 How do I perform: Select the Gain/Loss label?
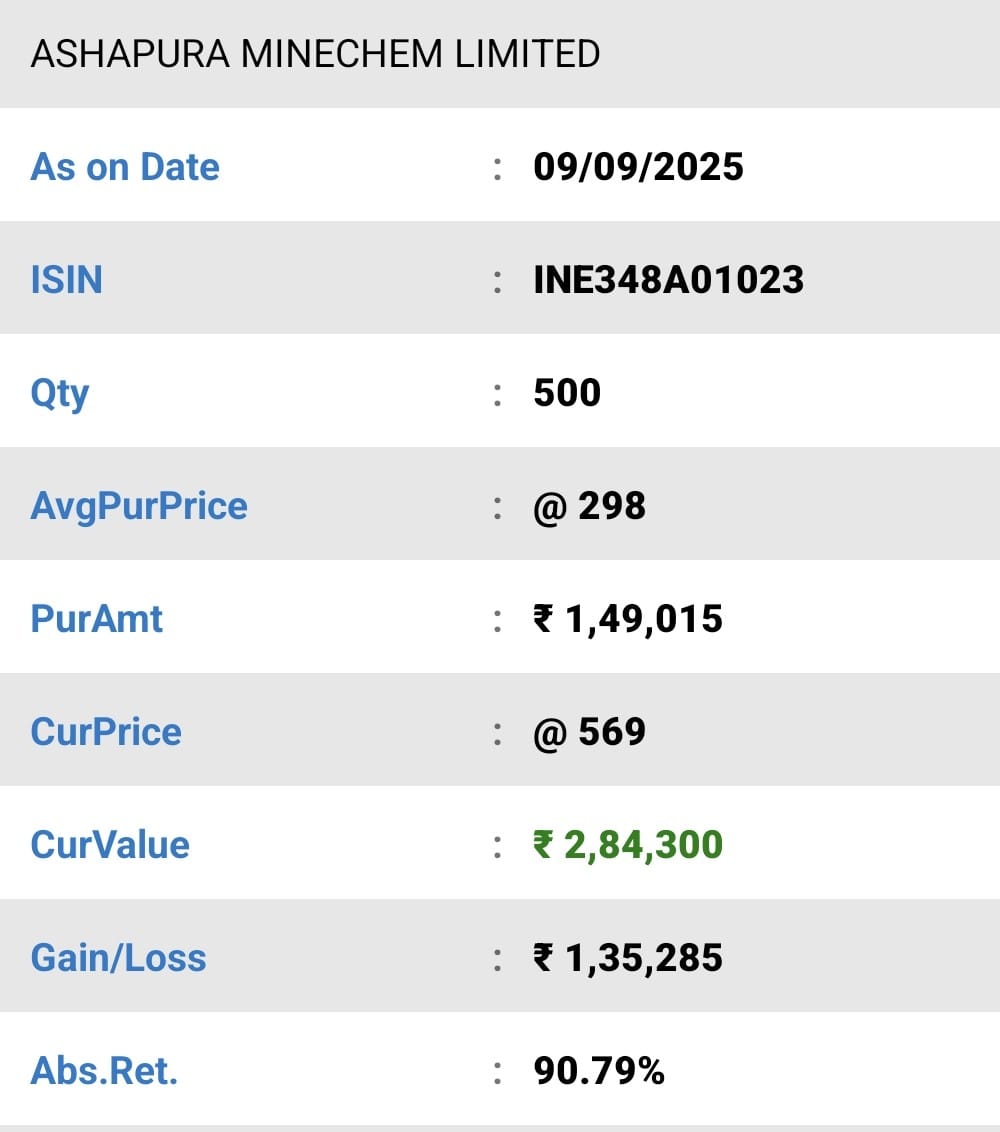point(118,957)
